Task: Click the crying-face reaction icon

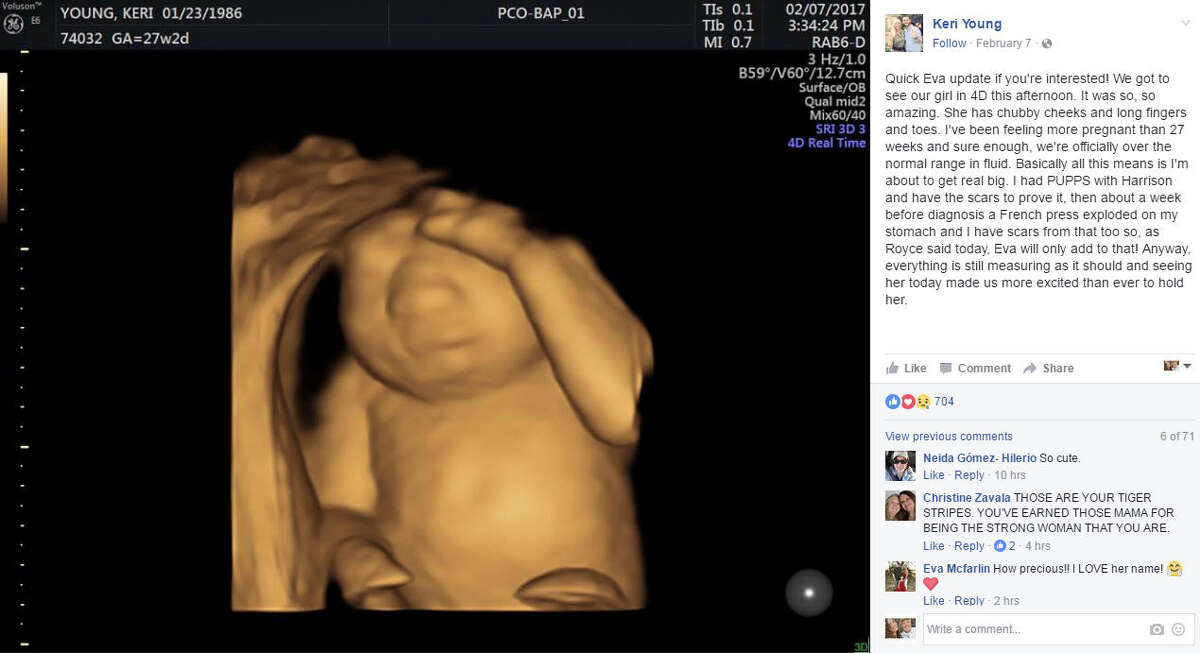Action: pyautogui.click(x=924, y=400)
